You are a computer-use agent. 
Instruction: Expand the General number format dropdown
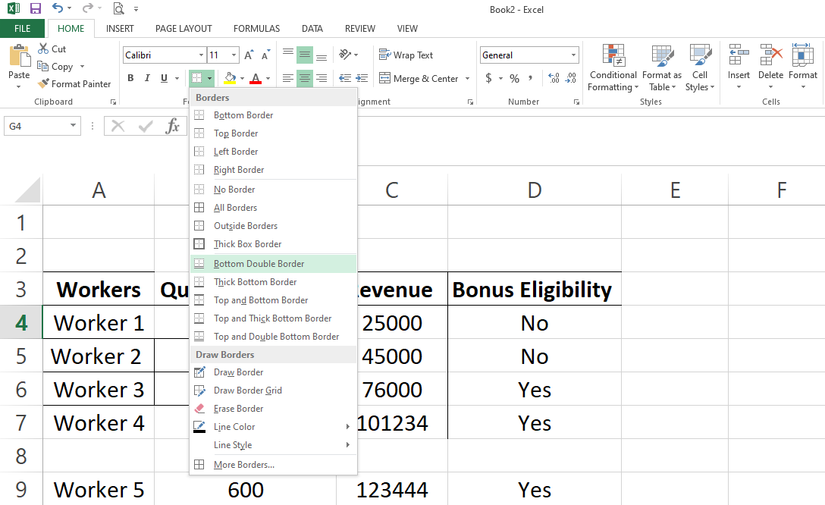point(574,55)
